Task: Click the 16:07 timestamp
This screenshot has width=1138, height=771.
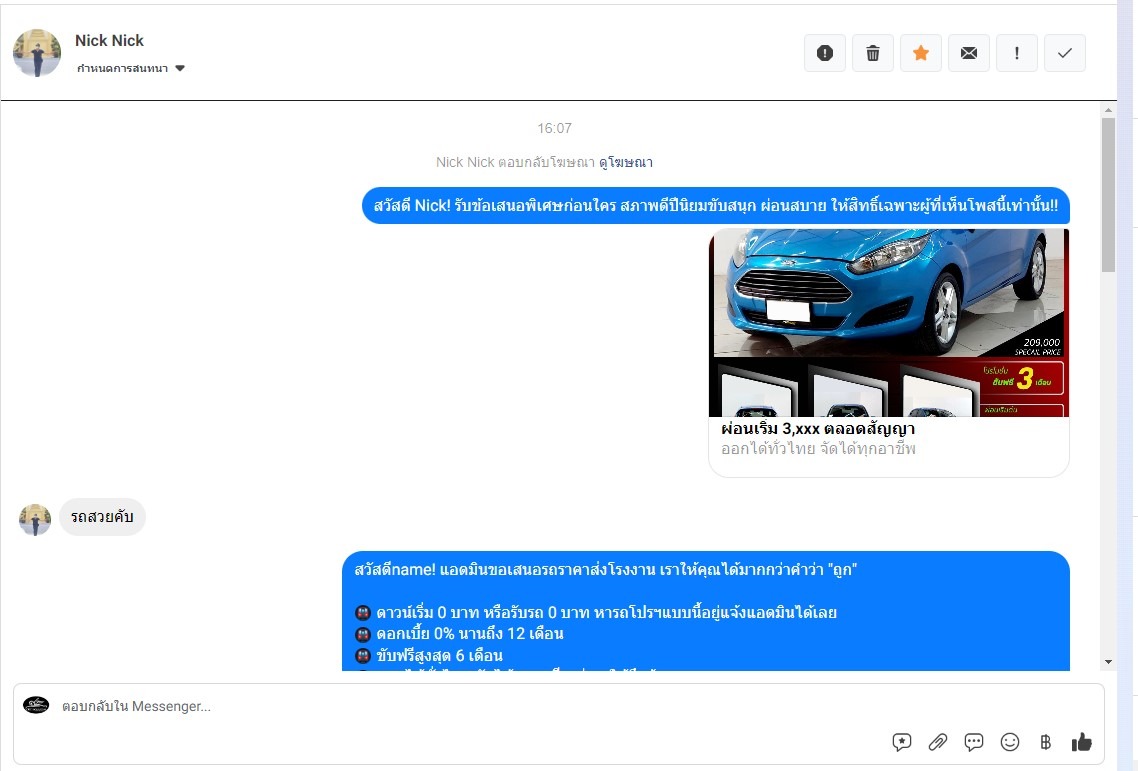Action: (x=554, y=128)
